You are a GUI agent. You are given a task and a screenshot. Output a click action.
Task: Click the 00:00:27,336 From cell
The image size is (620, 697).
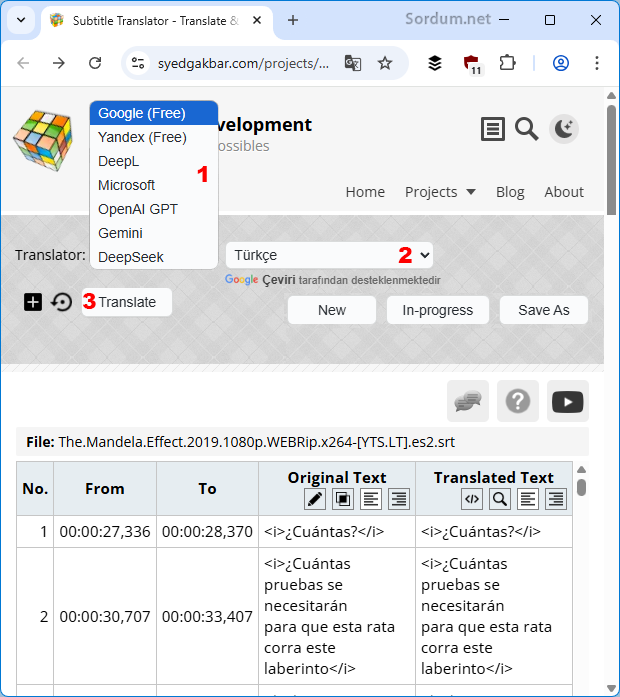(105, 532)
